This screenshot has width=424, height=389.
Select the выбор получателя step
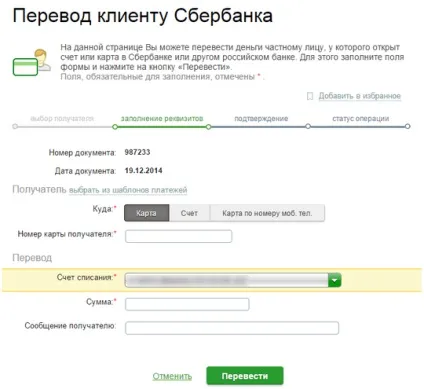[62, 118]
